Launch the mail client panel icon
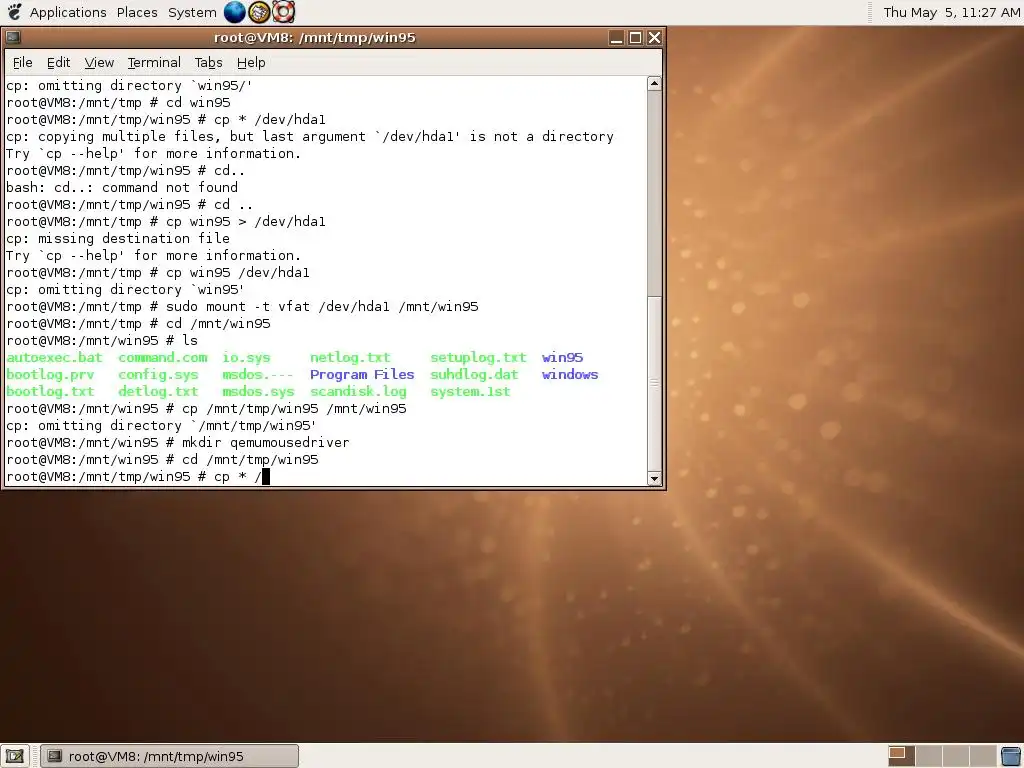The image size is (1024, 768). pyautogui.click(x=259, y=12)
